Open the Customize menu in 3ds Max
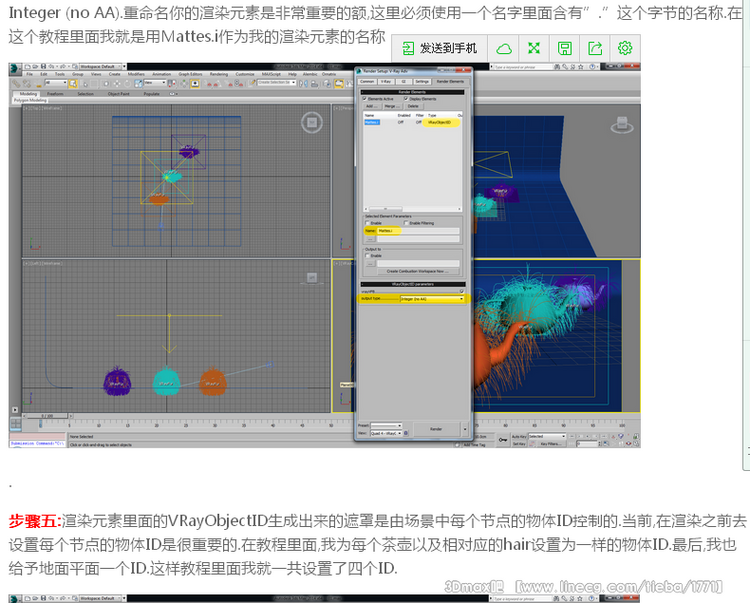 coord(244,74)
